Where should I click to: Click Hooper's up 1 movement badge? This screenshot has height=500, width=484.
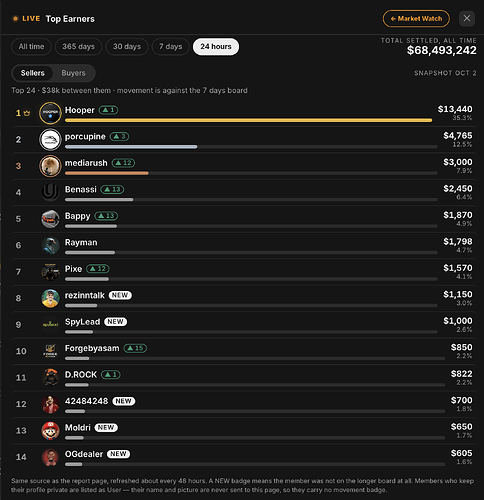pos(108,110)
